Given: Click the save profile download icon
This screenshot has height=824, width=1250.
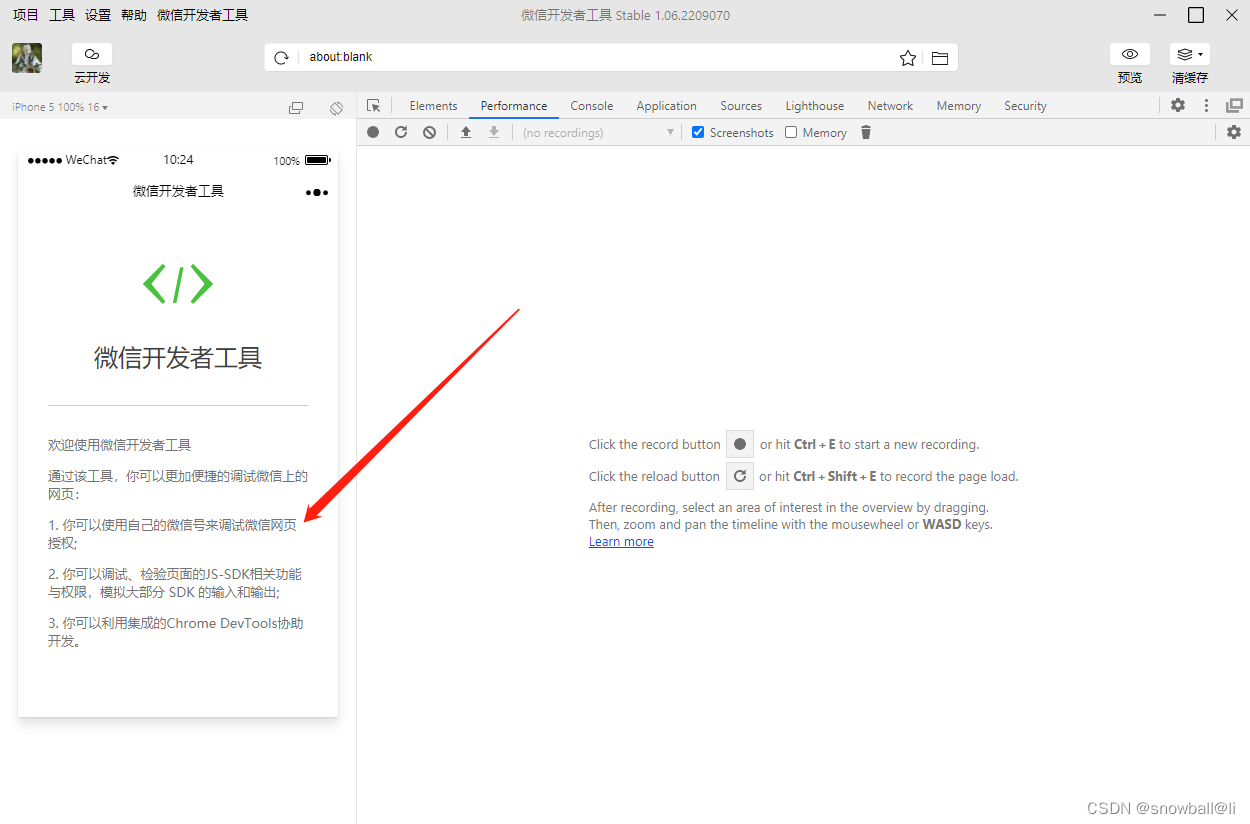Looking at the screenshot, I should [493, 132].
